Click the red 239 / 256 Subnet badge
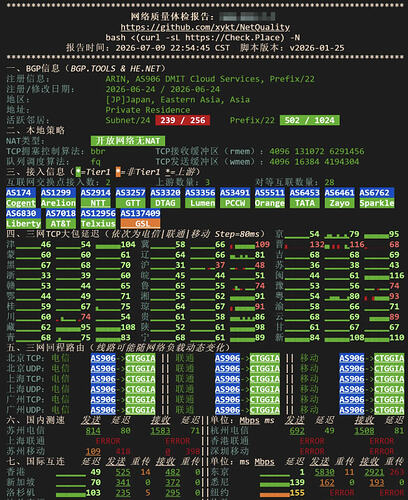This screenshot has height=500, width=408. 183,120
